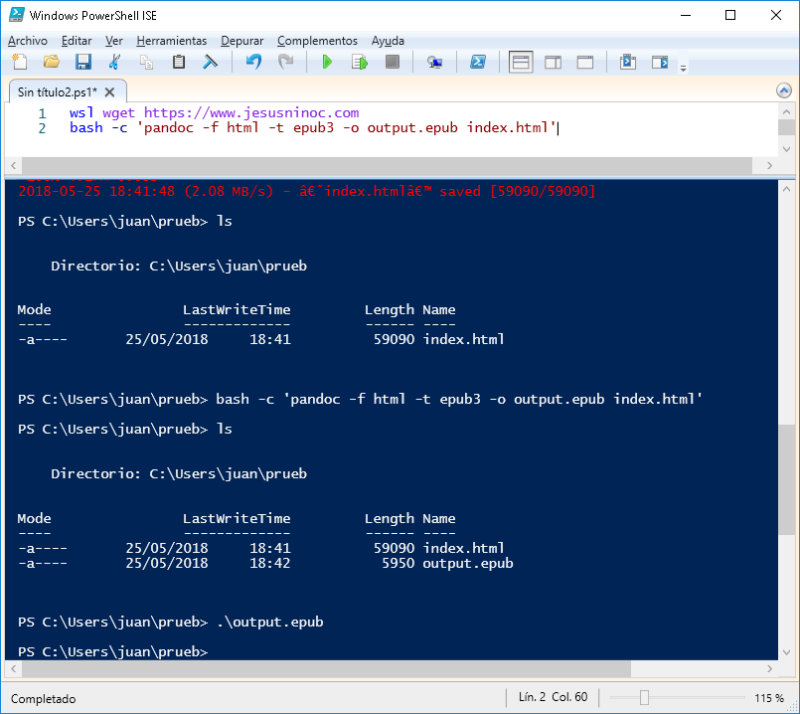
Task: Launch PowerShell.exe from the toolbar icon
Action: coord(478,62)
